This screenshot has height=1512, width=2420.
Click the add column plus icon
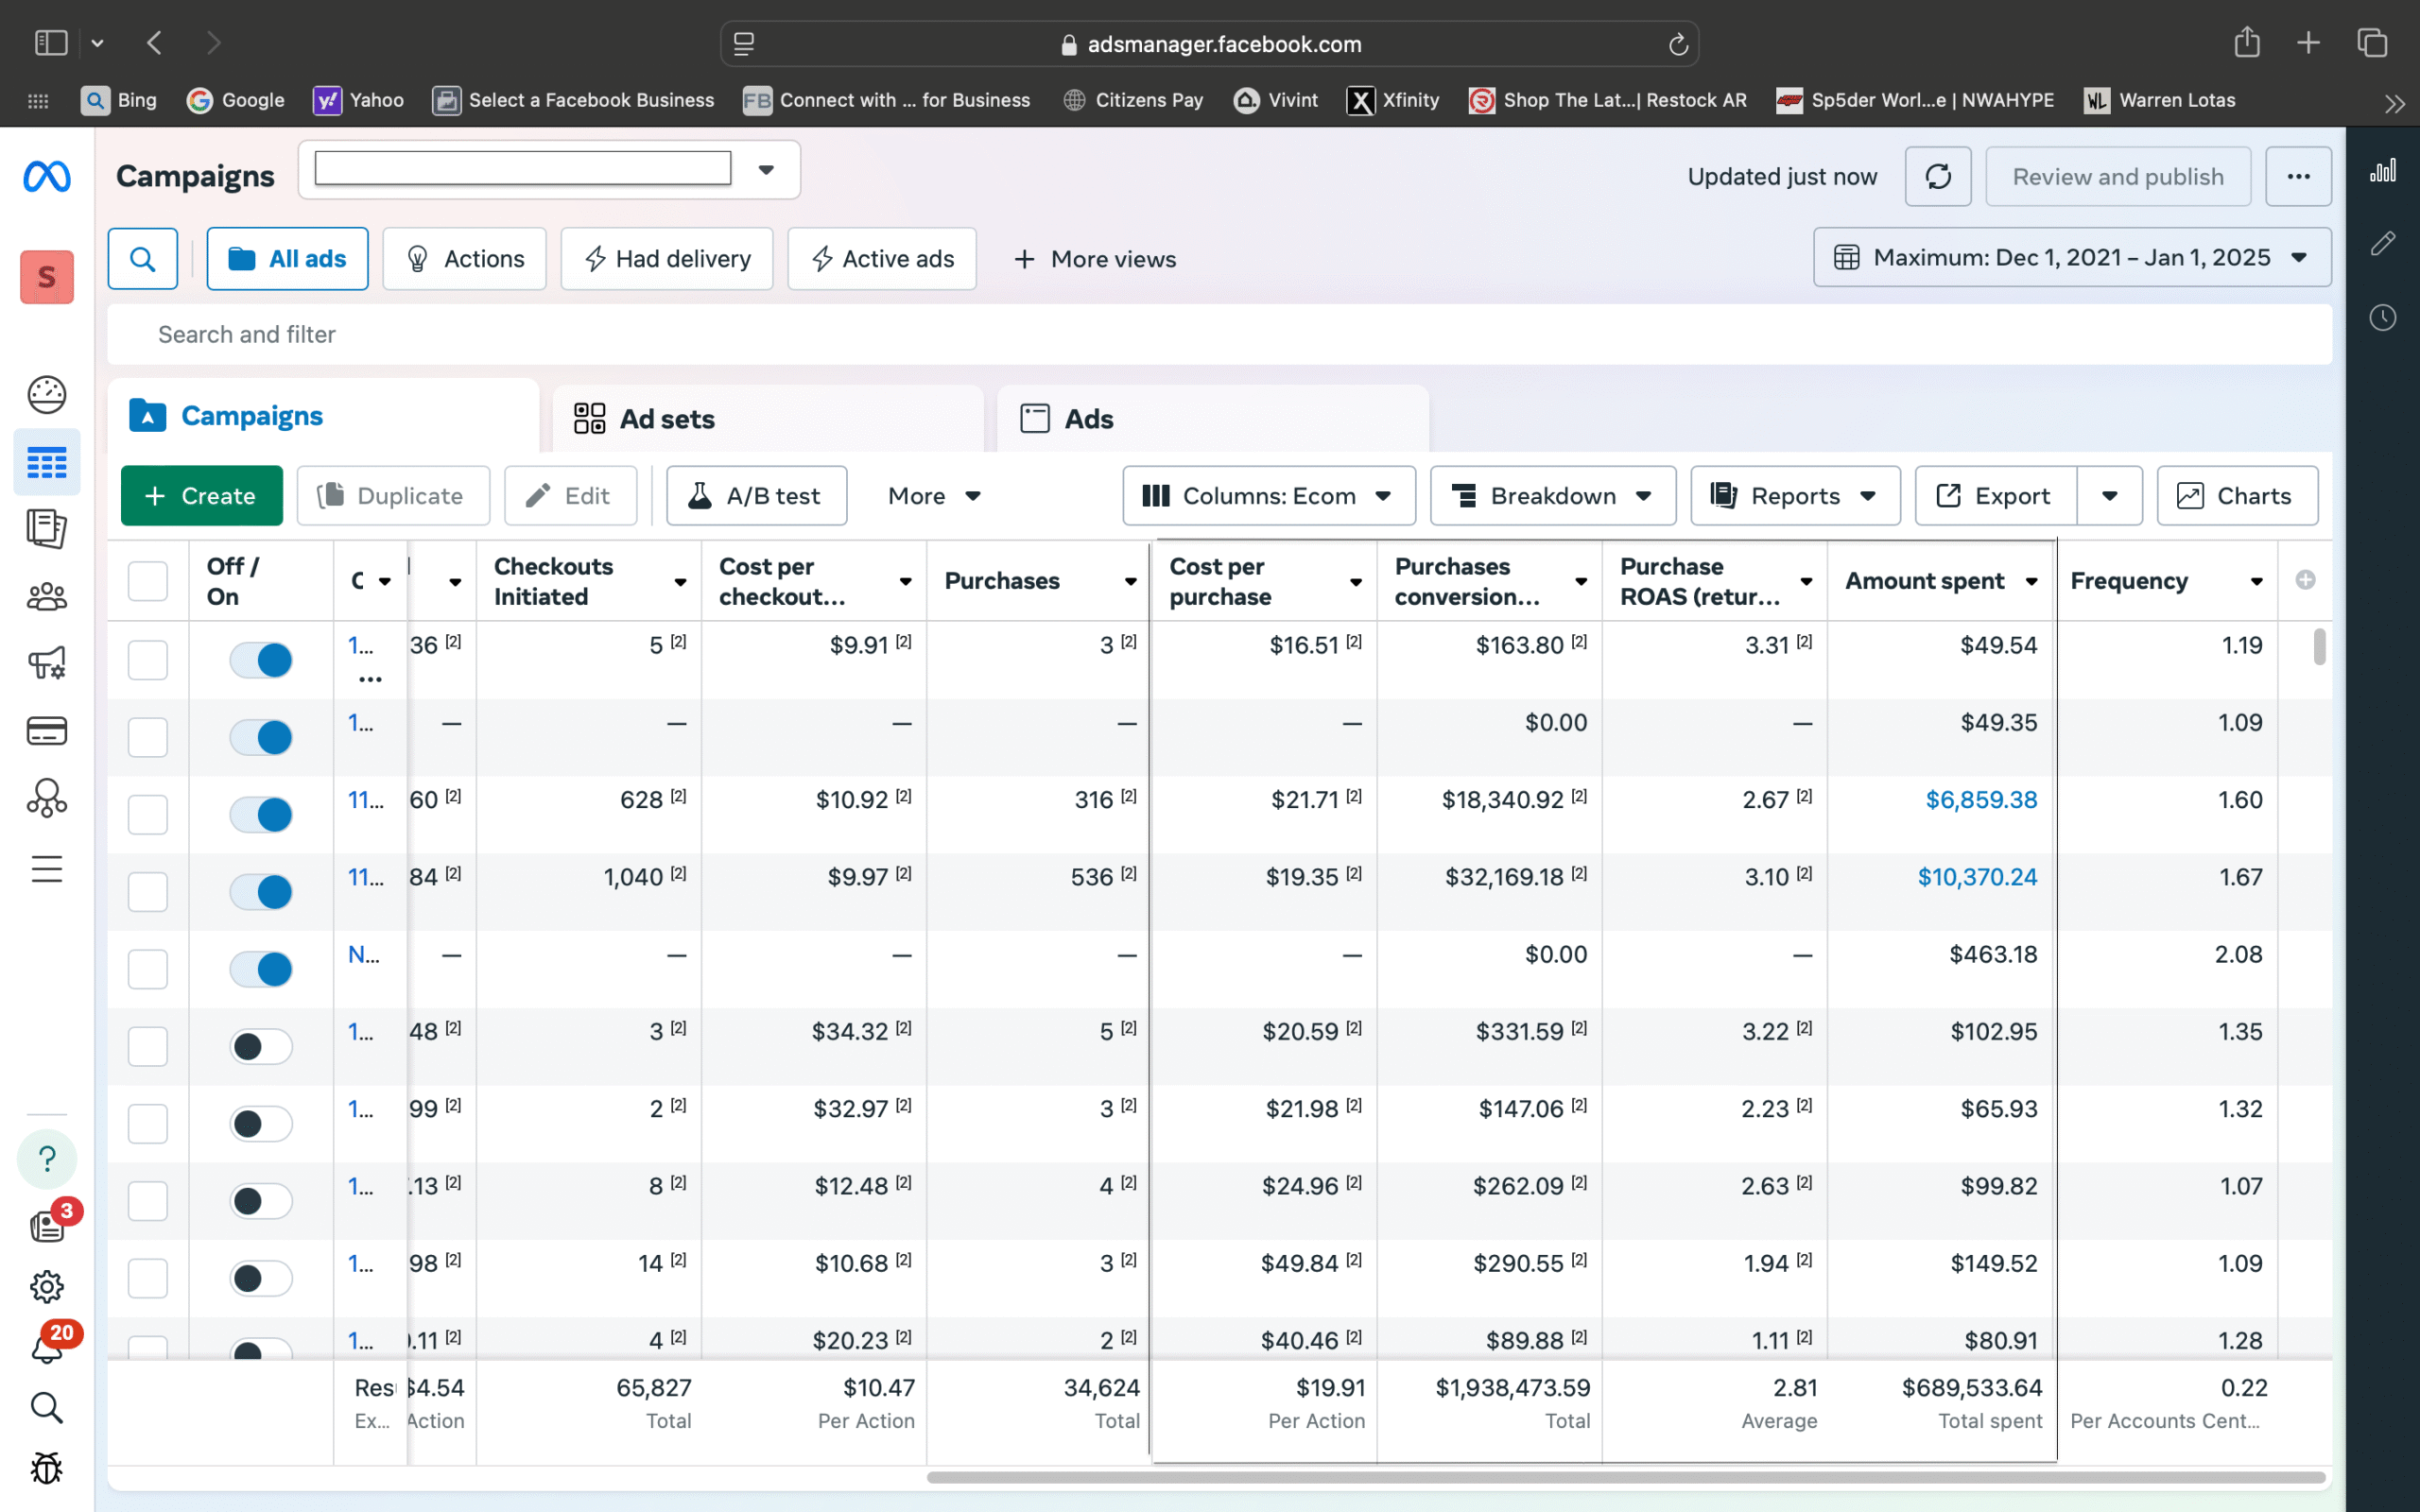point(2305,580)
